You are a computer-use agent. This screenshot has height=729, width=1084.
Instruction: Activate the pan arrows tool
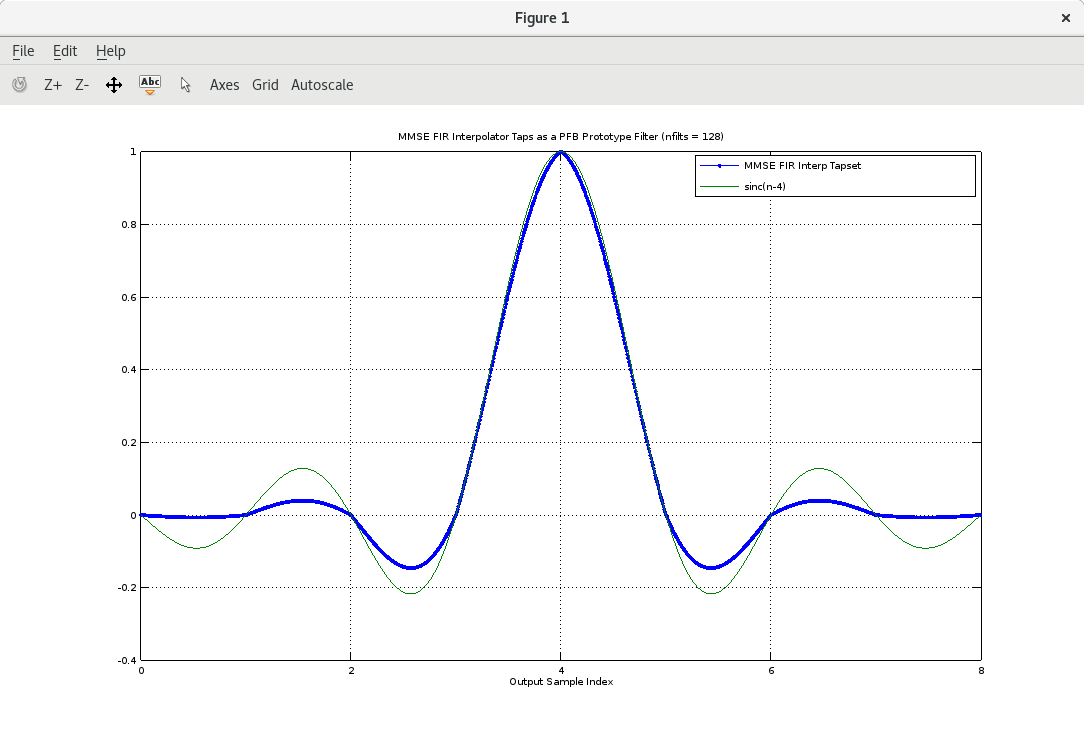(114, 85)
